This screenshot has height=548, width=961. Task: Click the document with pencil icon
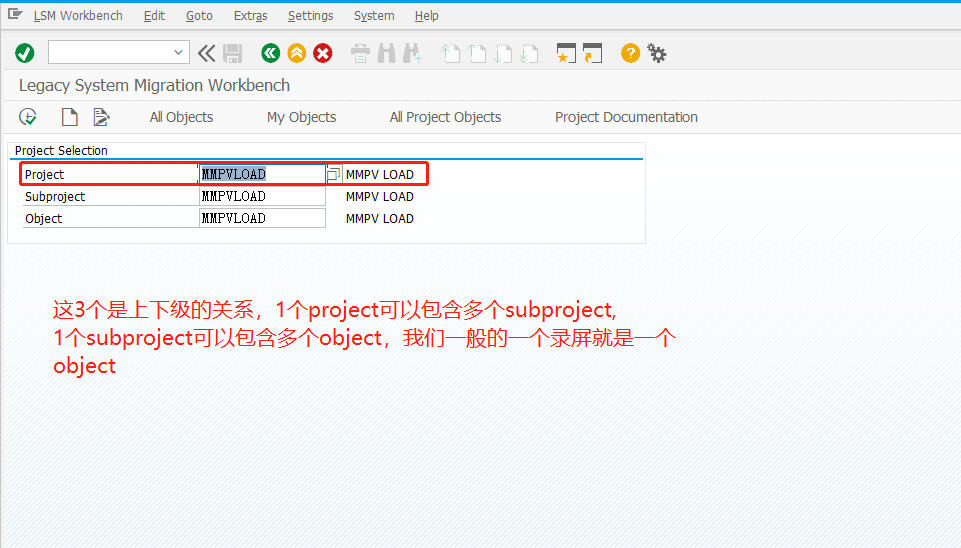[x=101, y=116]
